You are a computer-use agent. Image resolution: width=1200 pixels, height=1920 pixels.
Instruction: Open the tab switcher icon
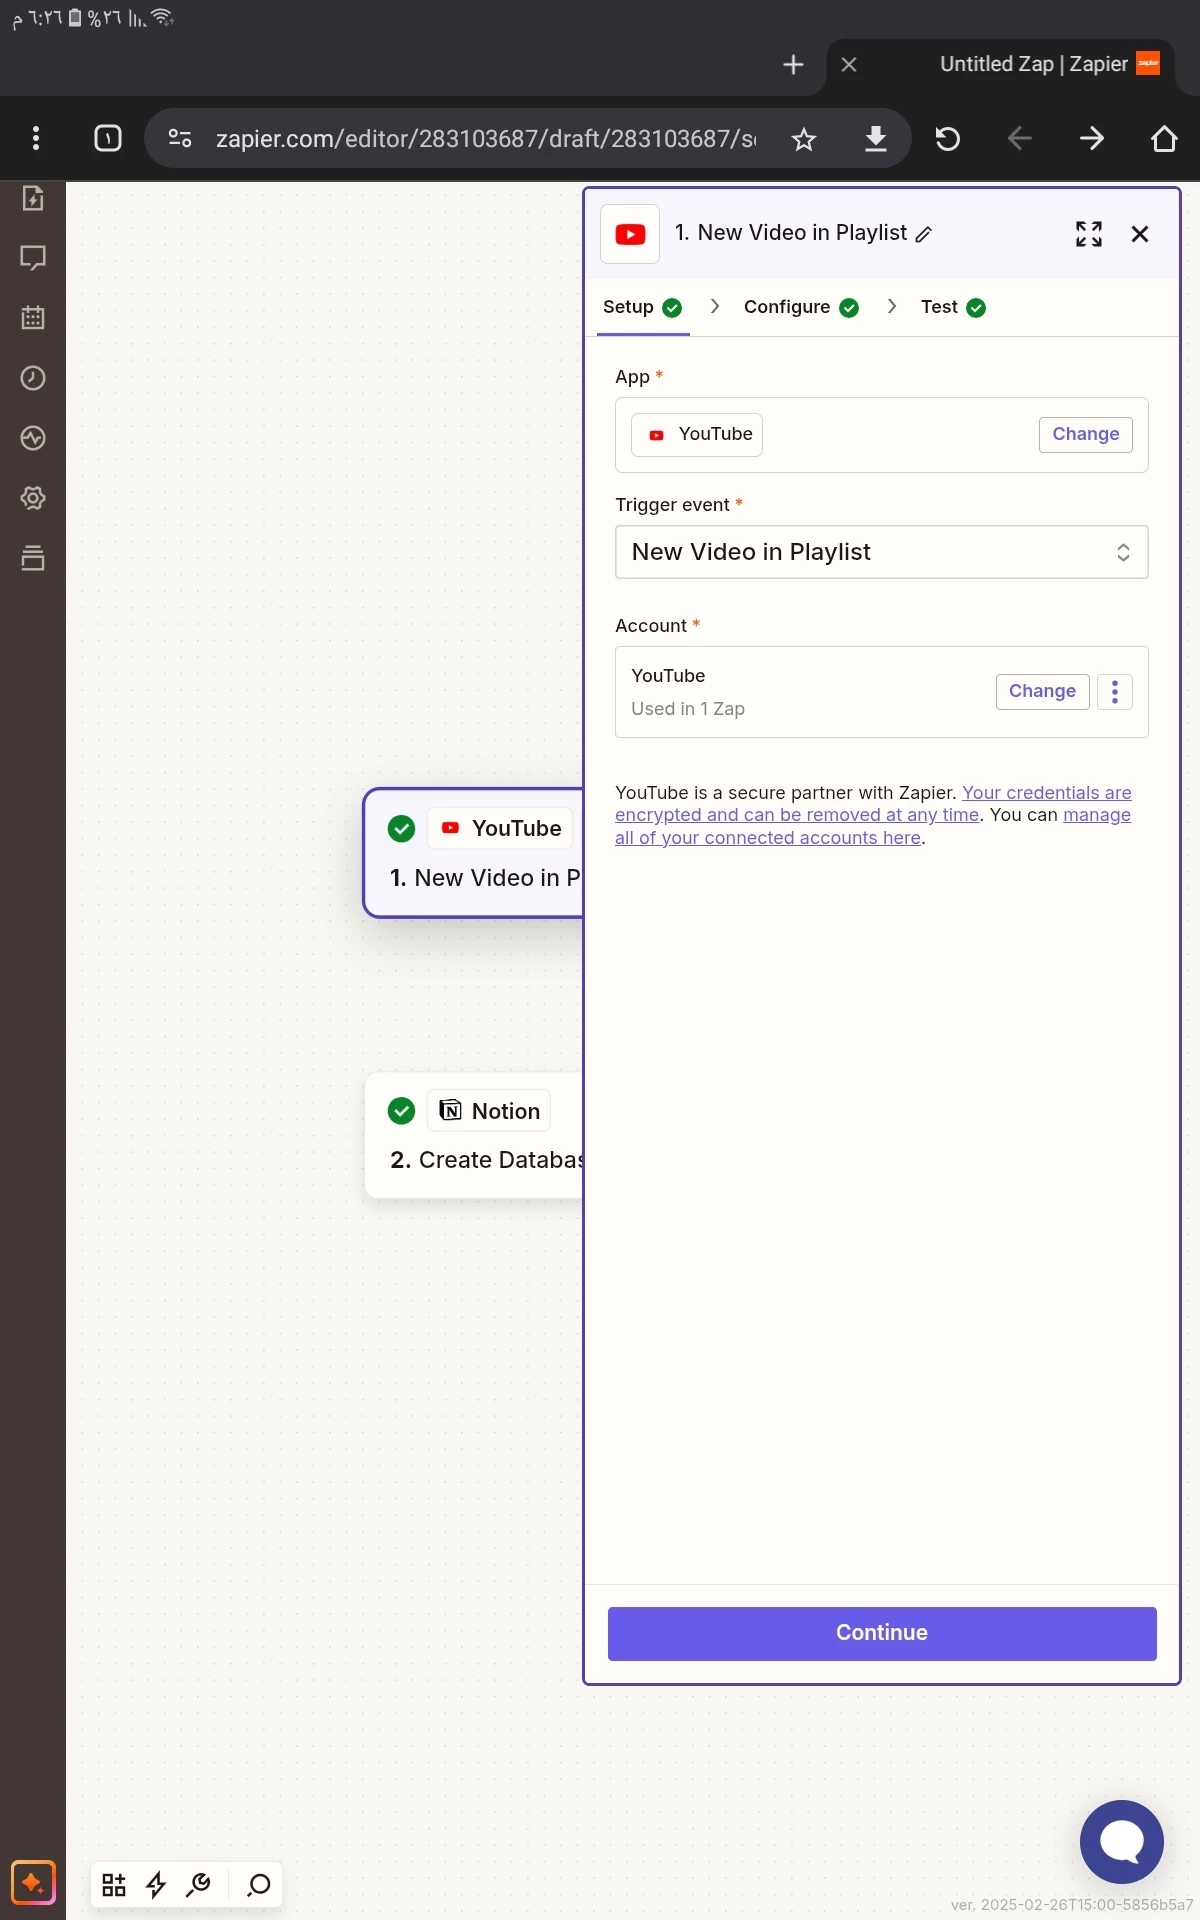click(x=108, y=138)
